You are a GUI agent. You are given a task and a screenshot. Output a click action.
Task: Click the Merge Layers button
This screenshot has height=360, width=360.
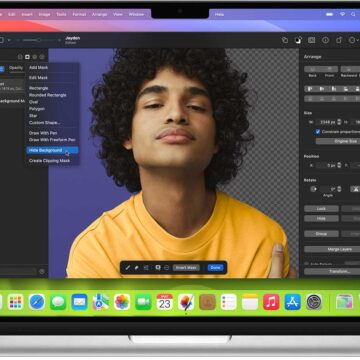[332, 249]
